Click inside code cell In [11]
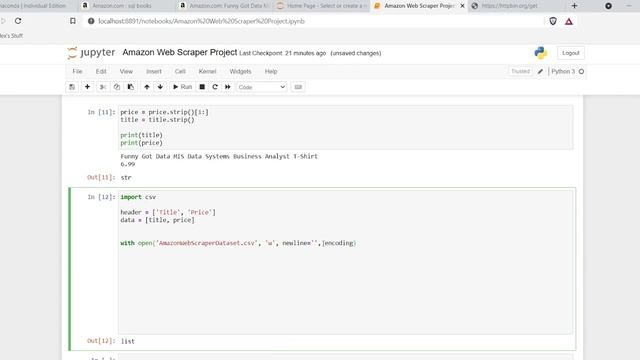 coord(345,127)
